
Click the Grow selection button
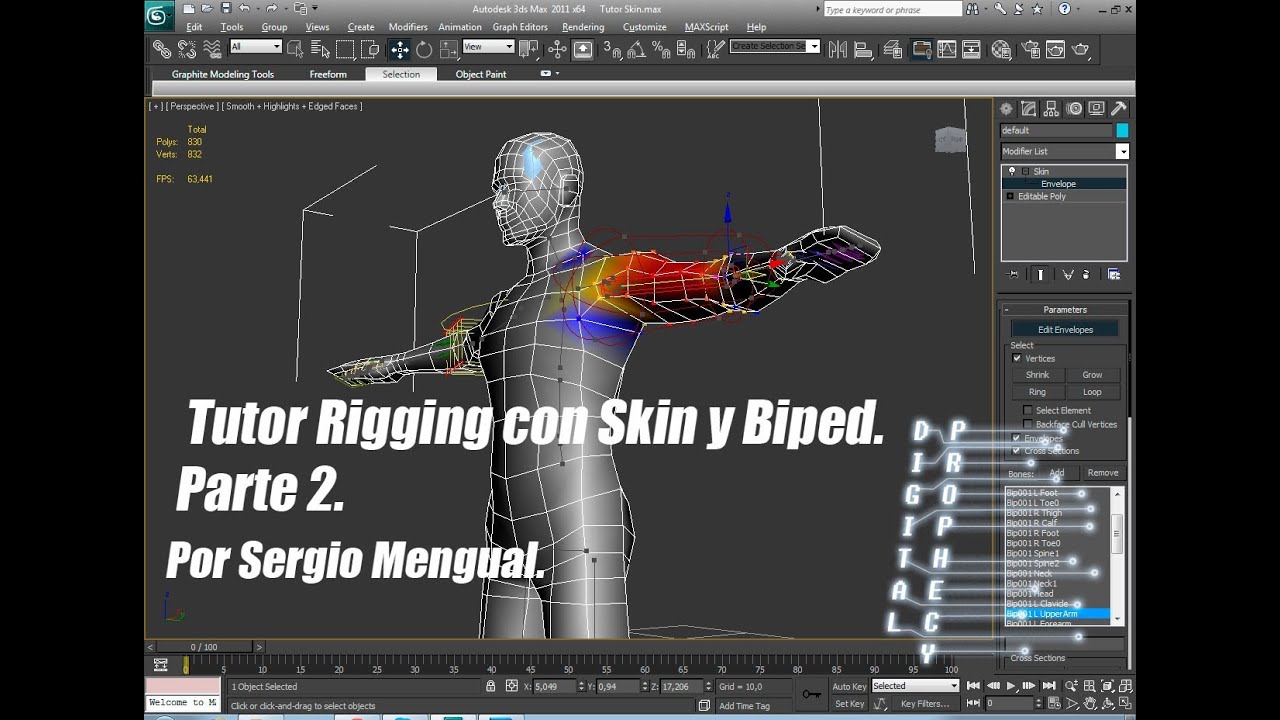1092,375
